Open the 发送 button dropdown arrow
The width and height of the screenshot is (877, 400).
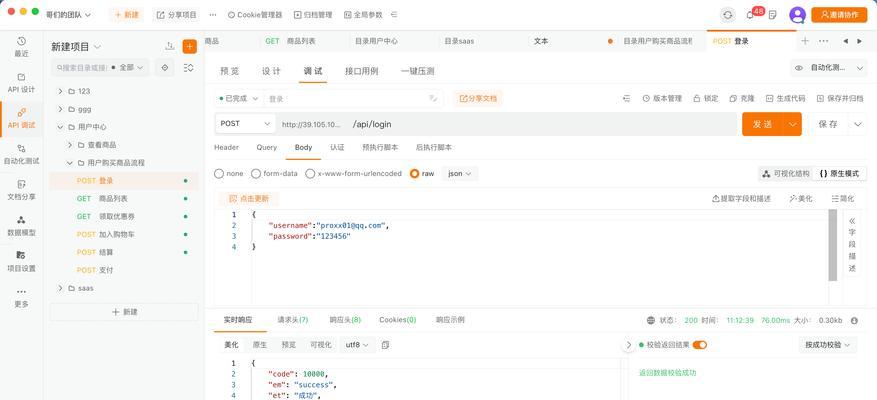(792, 124)
